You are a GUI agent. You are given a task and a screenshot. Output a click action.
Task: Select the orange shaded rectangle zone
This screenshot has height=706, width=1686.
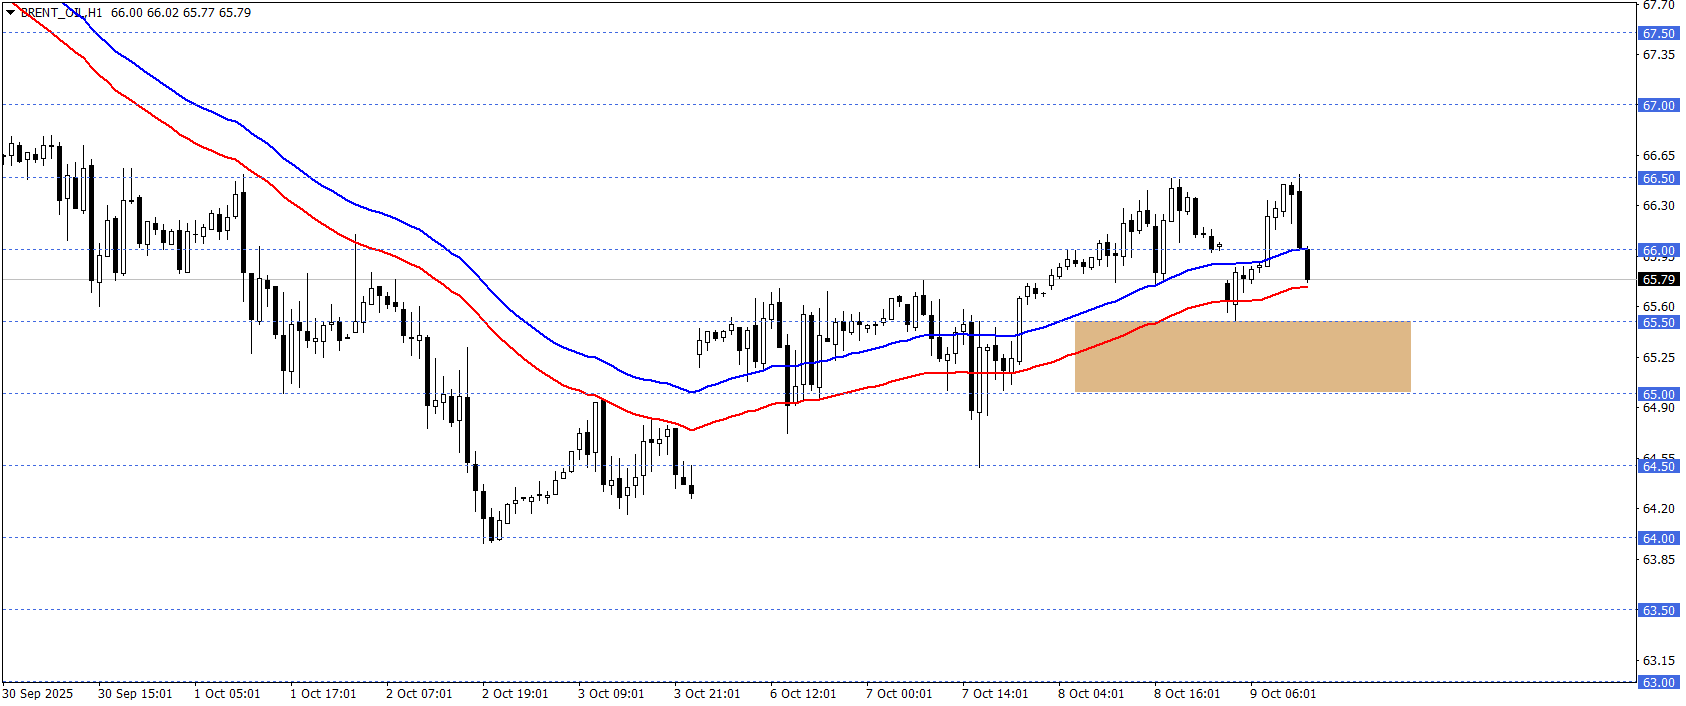coord(1242,356)
